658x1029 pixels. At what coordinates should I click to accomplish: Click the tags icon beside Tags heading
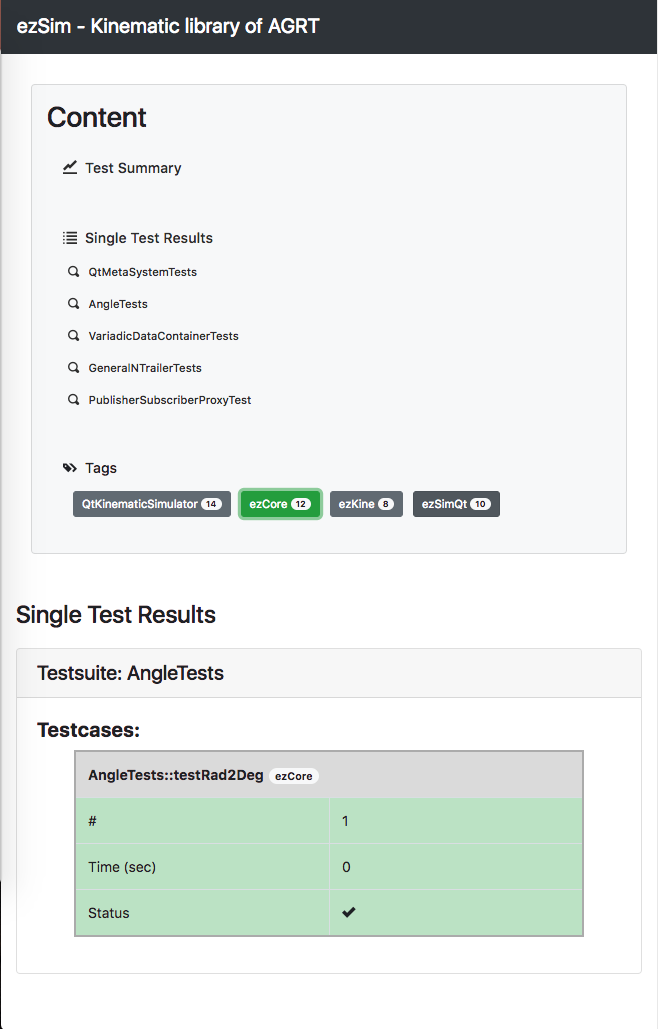click(70, 468)
